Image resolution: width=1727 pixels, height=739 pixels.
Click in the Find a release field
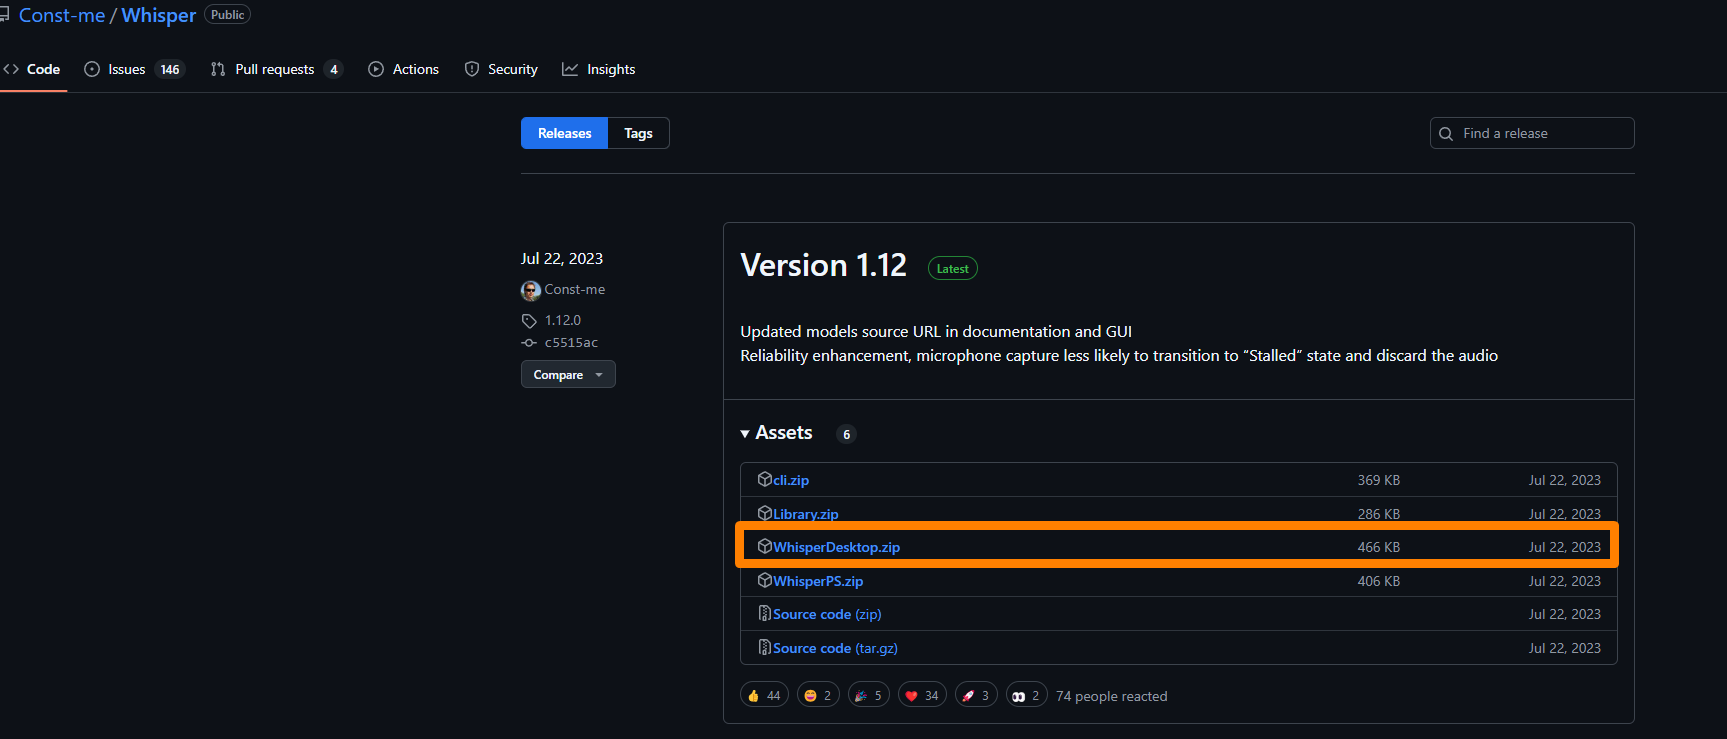click(x=1540, y=133)
